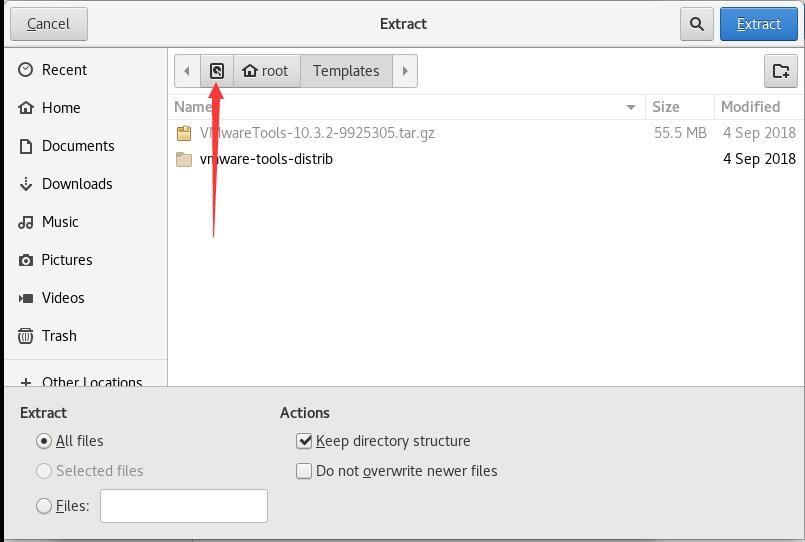Click the search magnifier icon

click(x=696, y=24)
